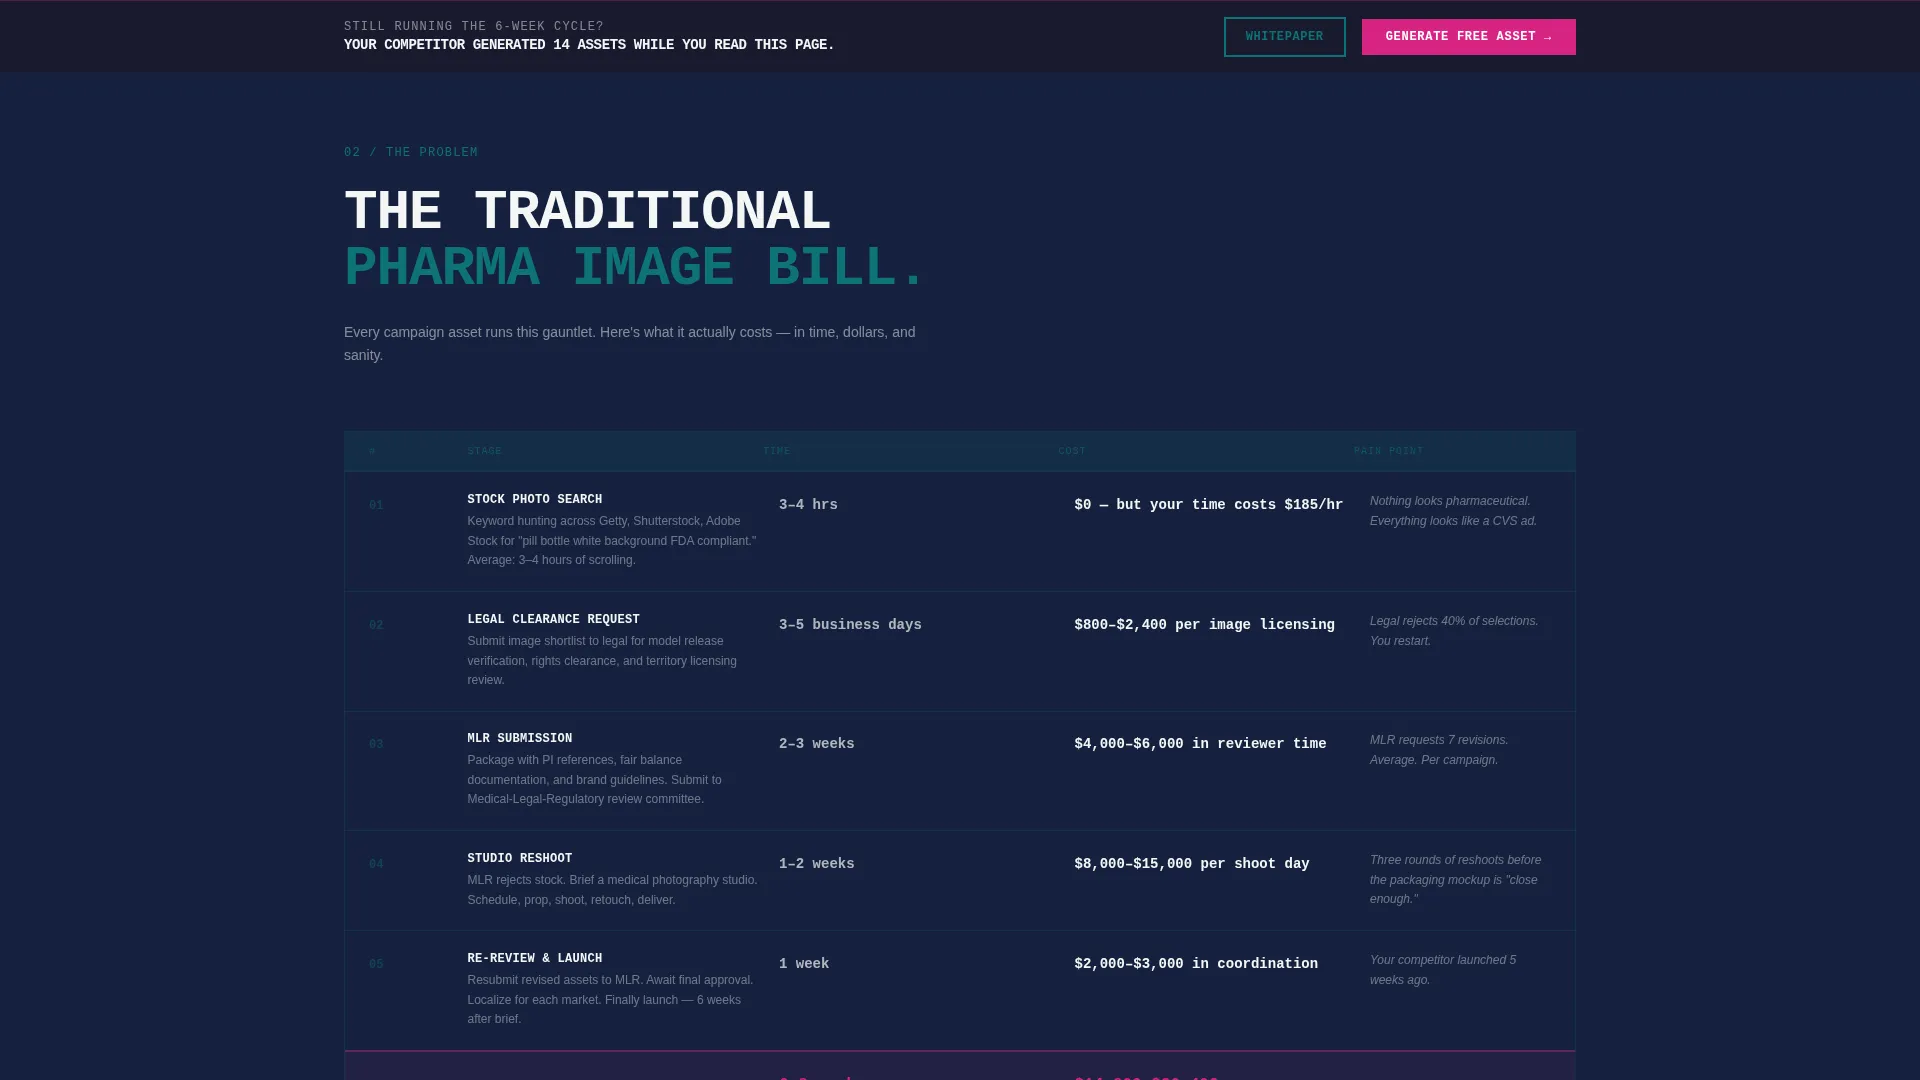Open the Whitepaper button
This screenshot has height=1080, width=1920.
(x=1284, y=37)
